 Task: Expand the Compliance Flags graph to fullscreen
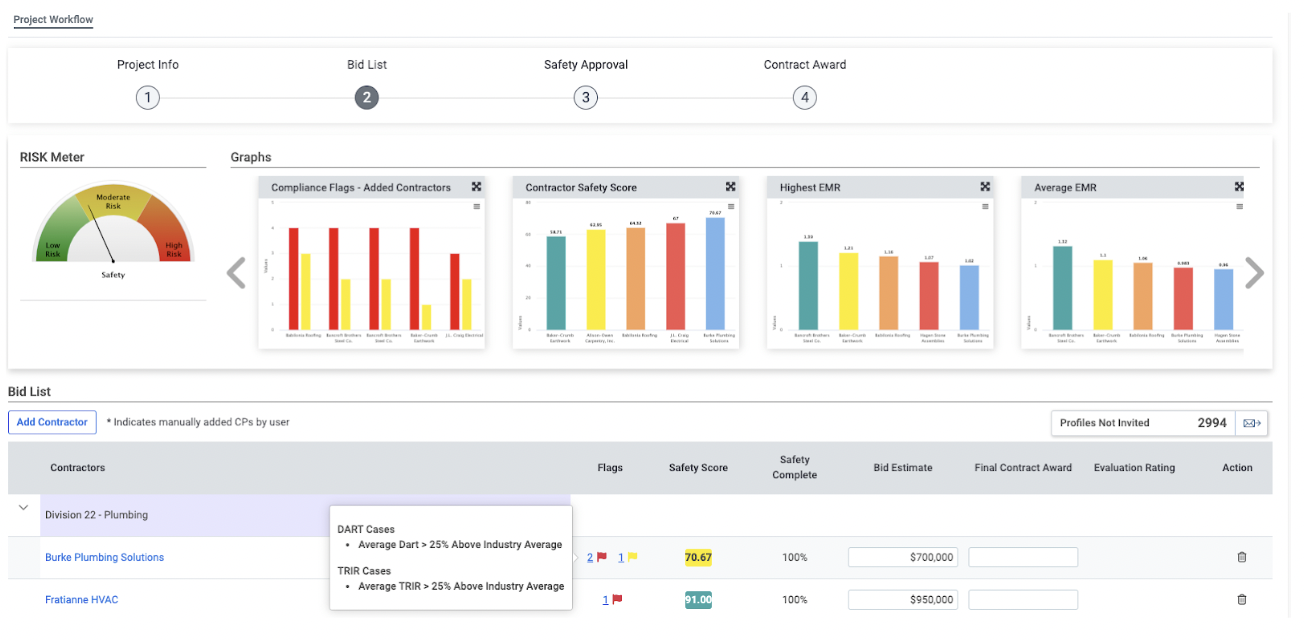477,187
